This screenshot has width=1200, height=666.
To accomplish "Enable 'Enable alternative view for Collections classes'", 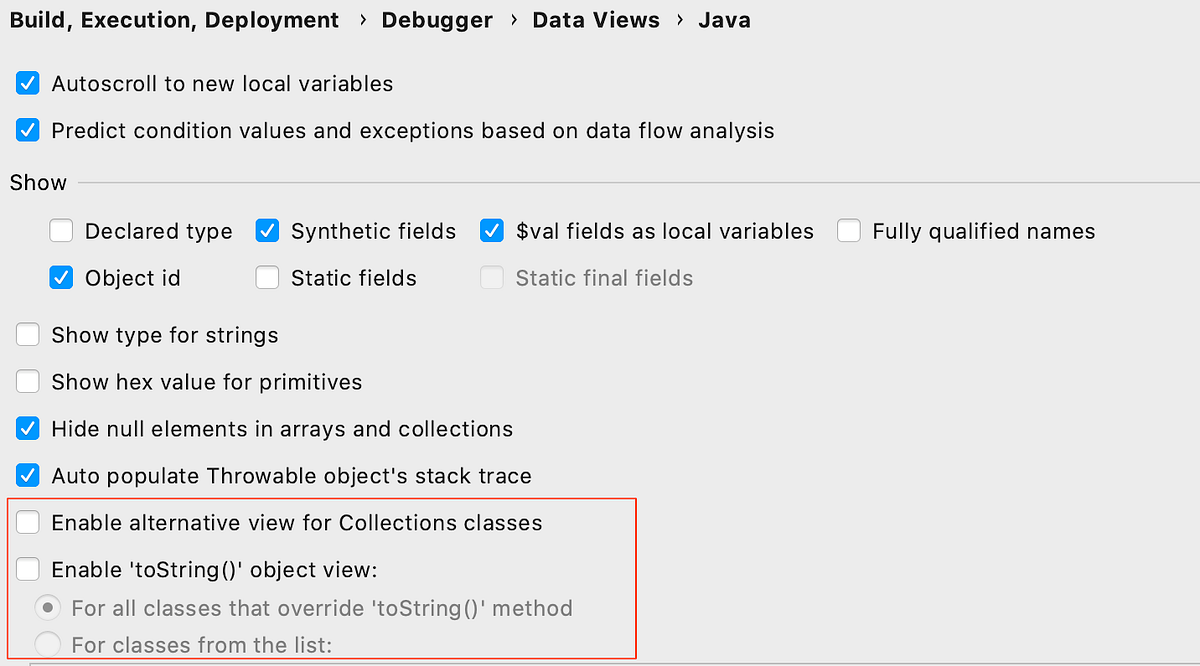I will [27, 522].
